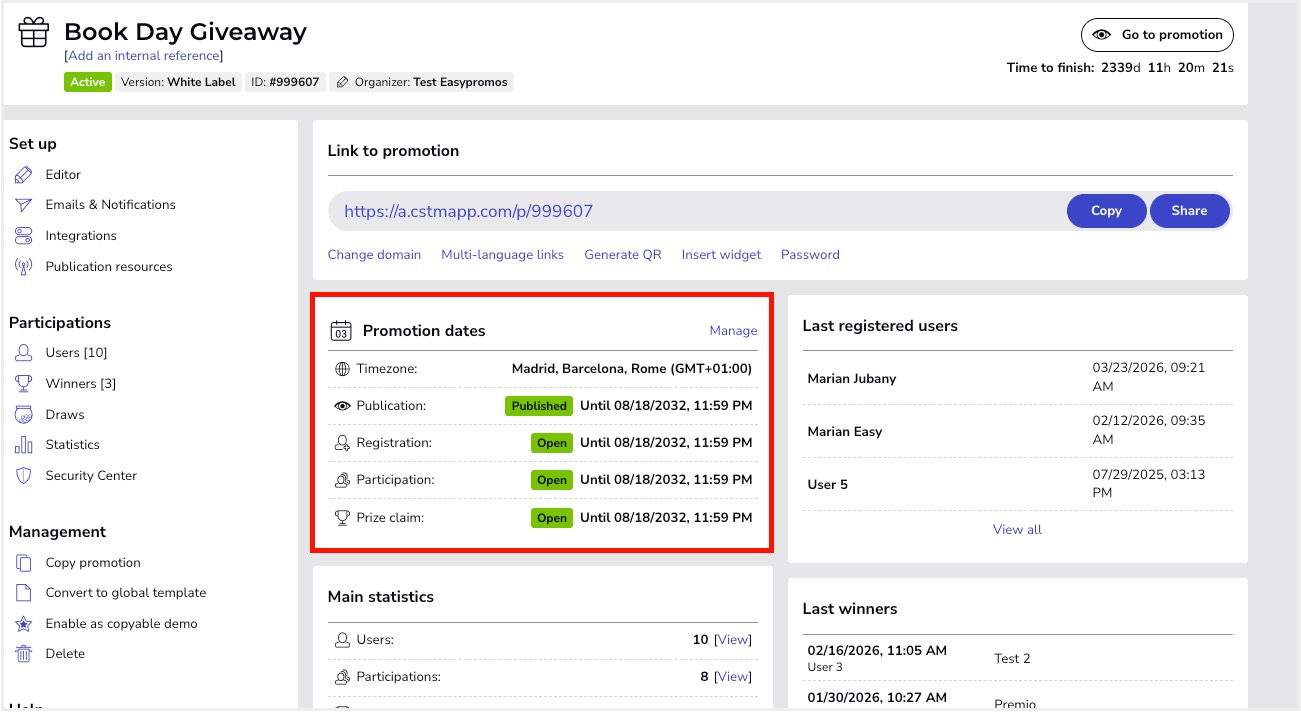Select Enable as copyable demo

coord(121,624)
